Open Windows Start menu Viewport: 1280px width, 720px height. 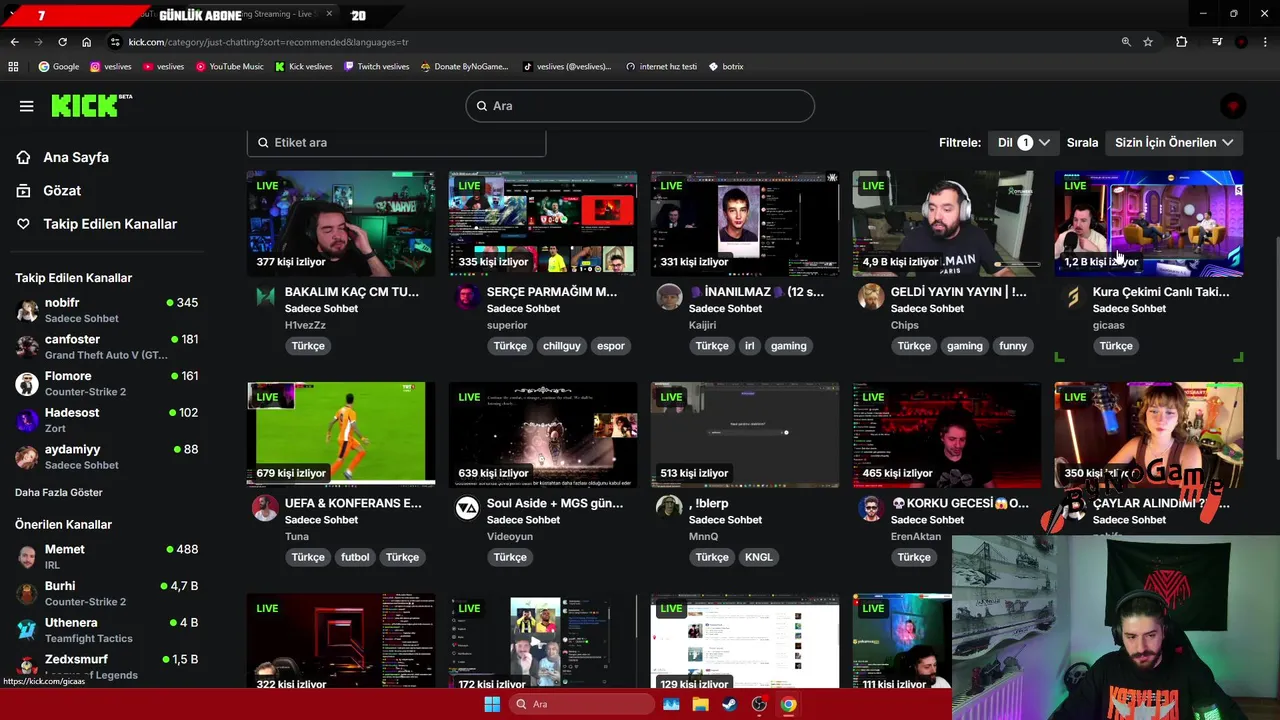(x=492, y=704)
